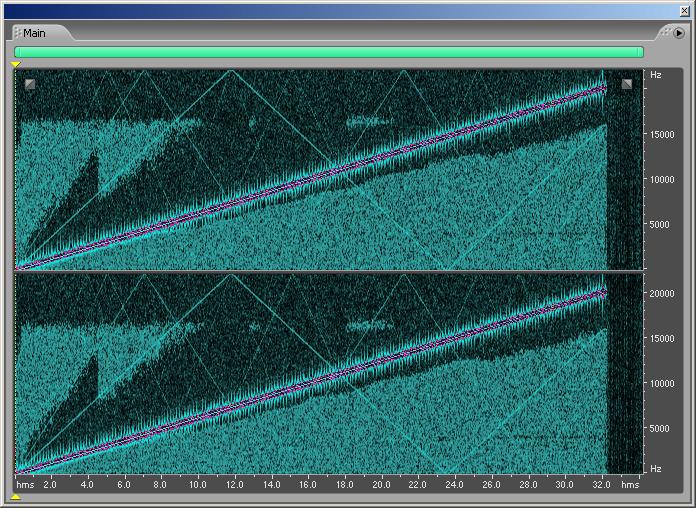Image resolution: width=696 pixels, height=508 pixels.
Task: Click the yellow cursor marker below the time ruler
Action: pyautogui.click(x=16, y=497)
